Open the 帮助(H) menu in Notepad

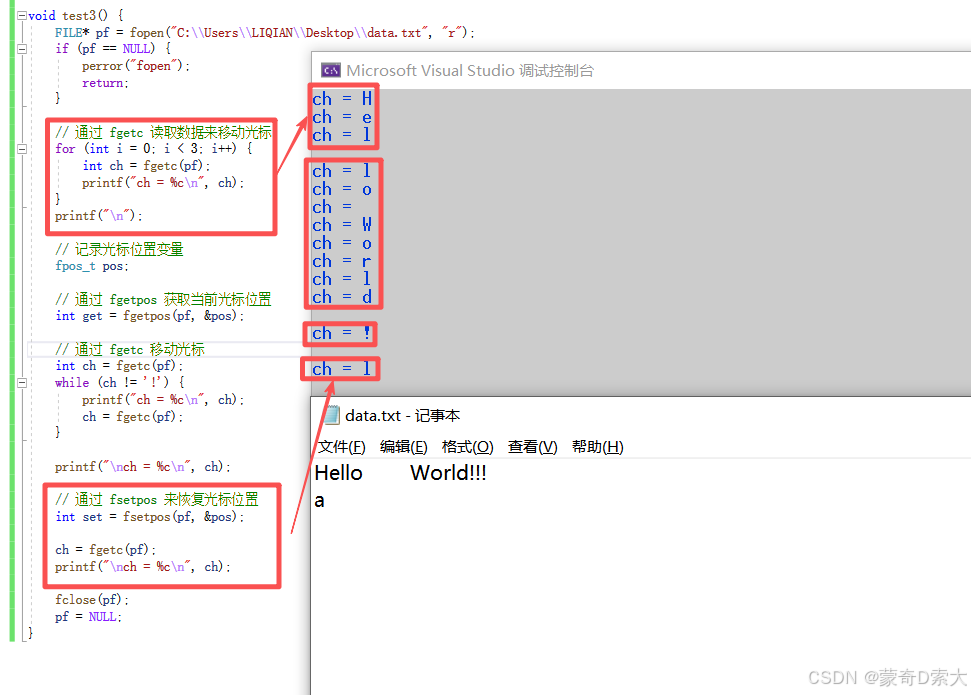click(598, 447)
